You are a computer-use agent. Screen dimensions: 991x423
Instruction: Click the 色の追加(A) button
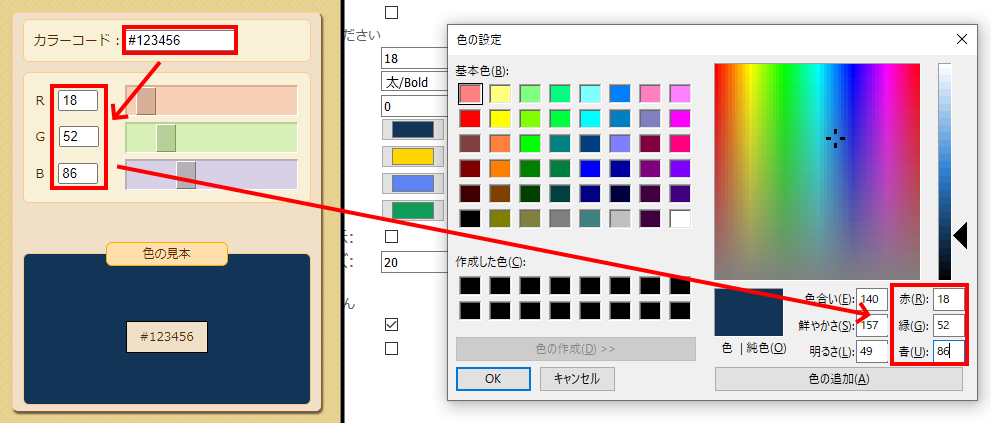point(838,379)
